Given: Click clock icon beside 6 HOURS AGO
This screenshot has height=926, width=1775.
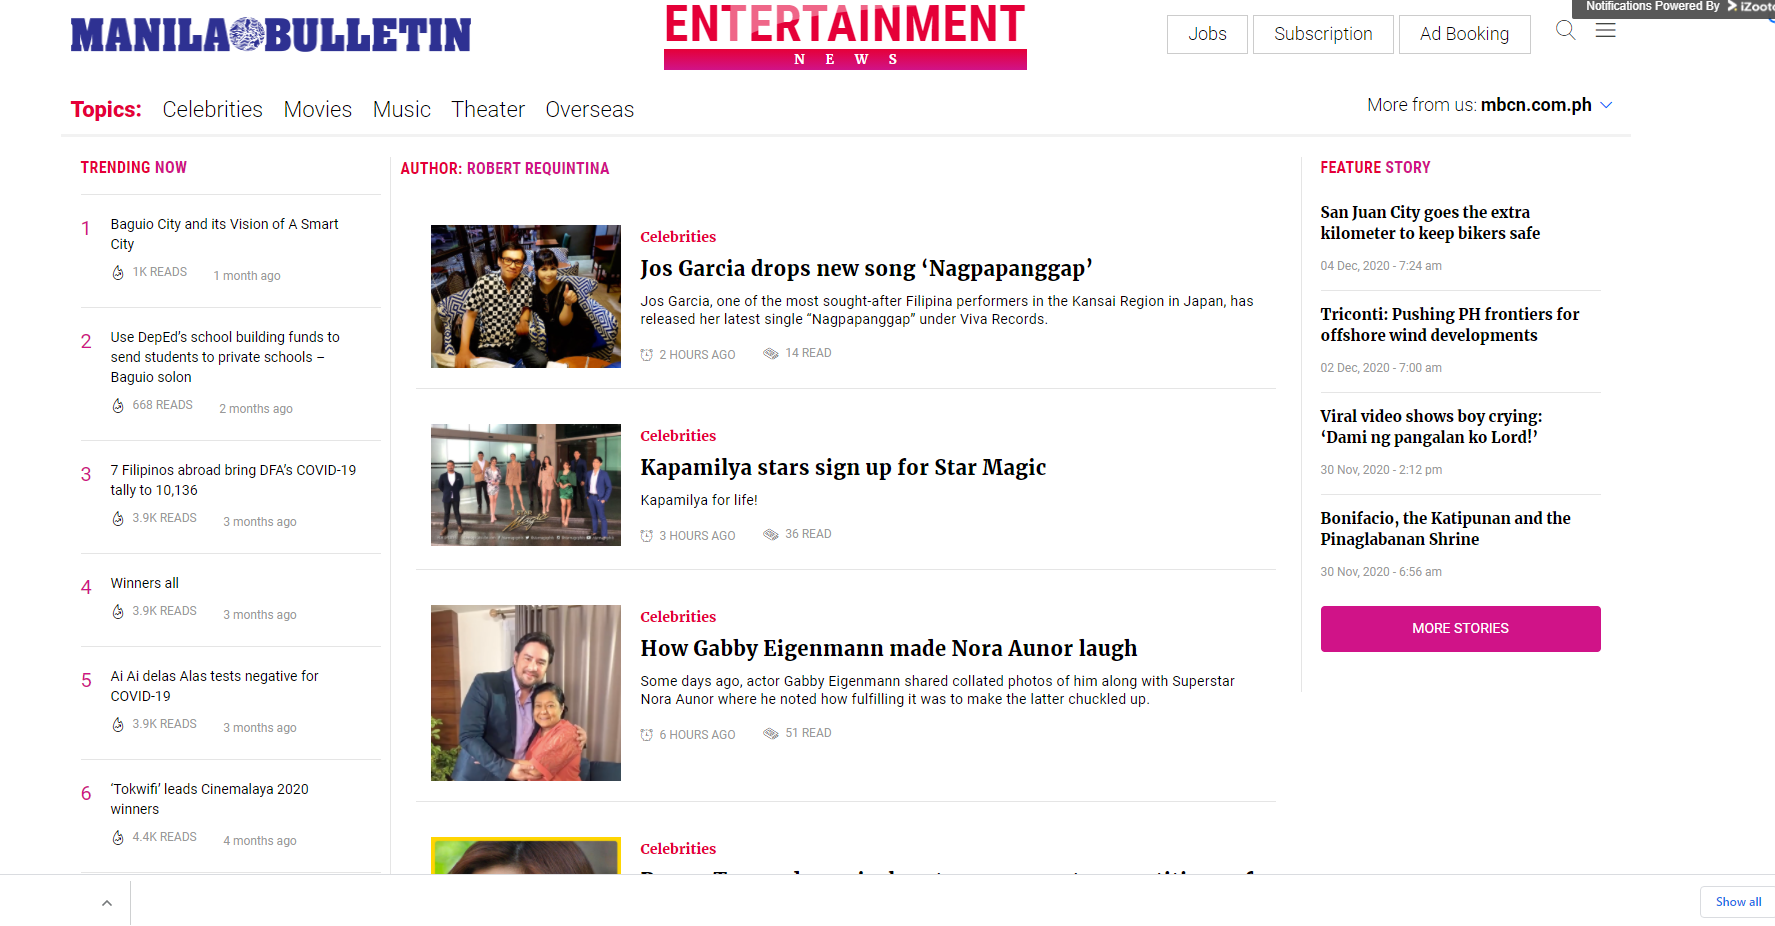Looking at the screenshot, I should [647, 735].
